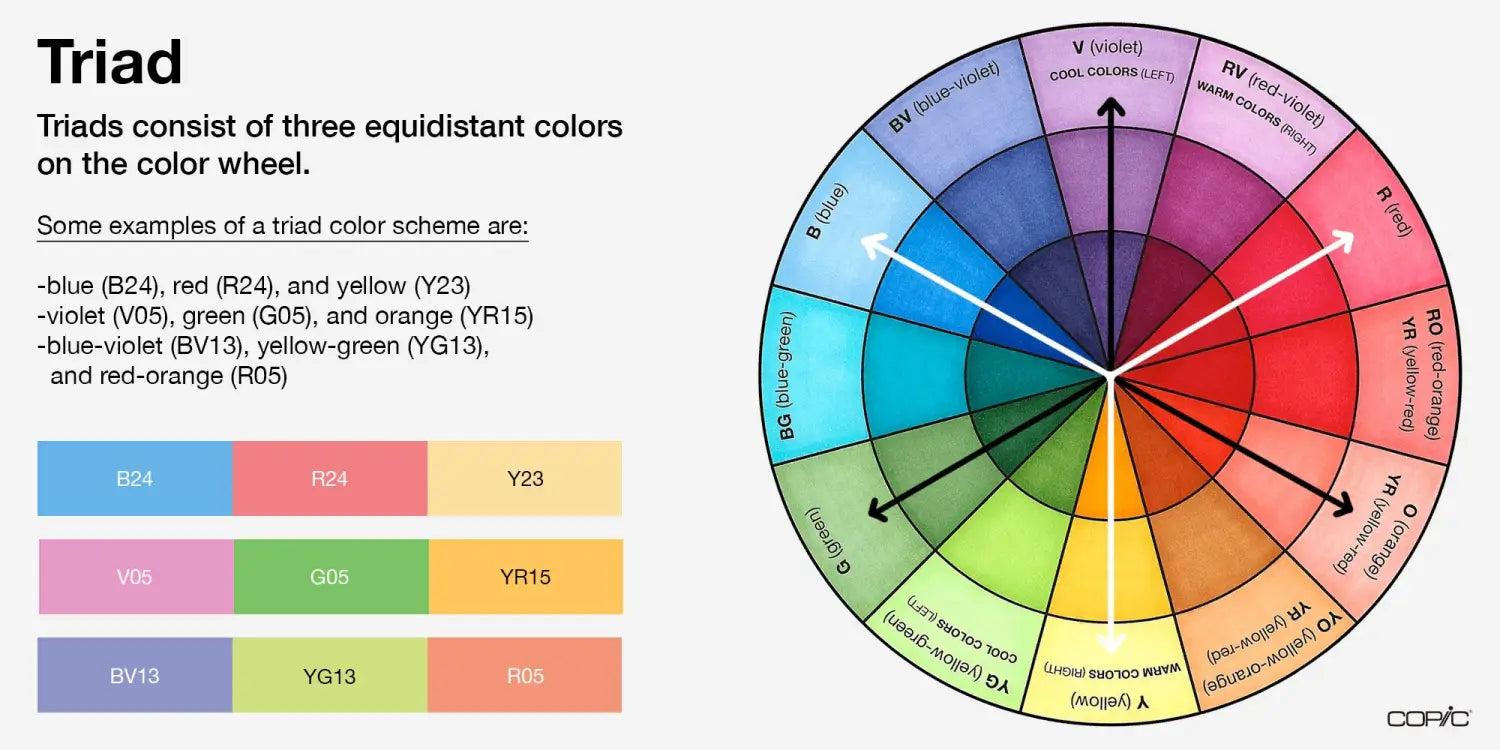Image resolution: width=1500 pixels, height=750 pixels.
Task: Click the Y (yellow) outer wheel segment
Action: pyautogui.click(x=1108, y=680)
